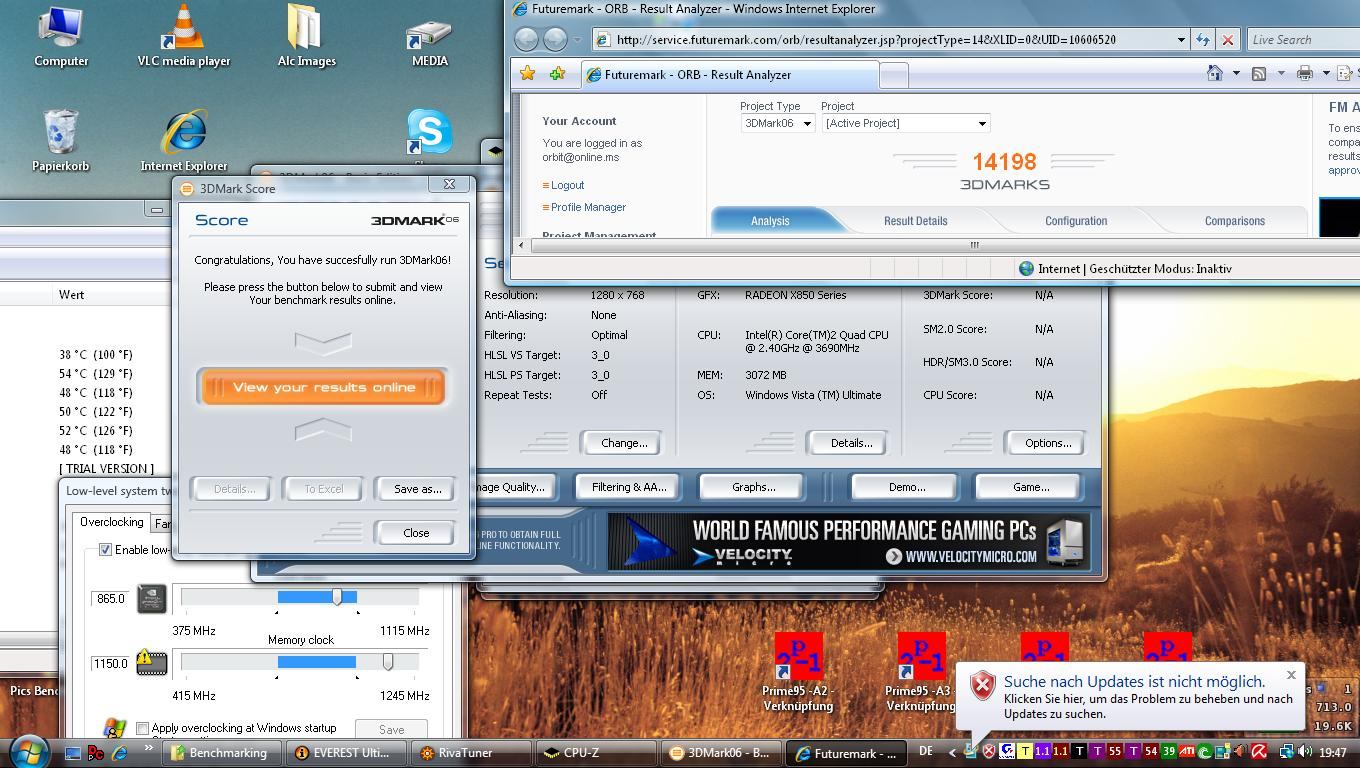Click Add to Favorites icon in IE
1360x768 pixels.
pos(557,73)
